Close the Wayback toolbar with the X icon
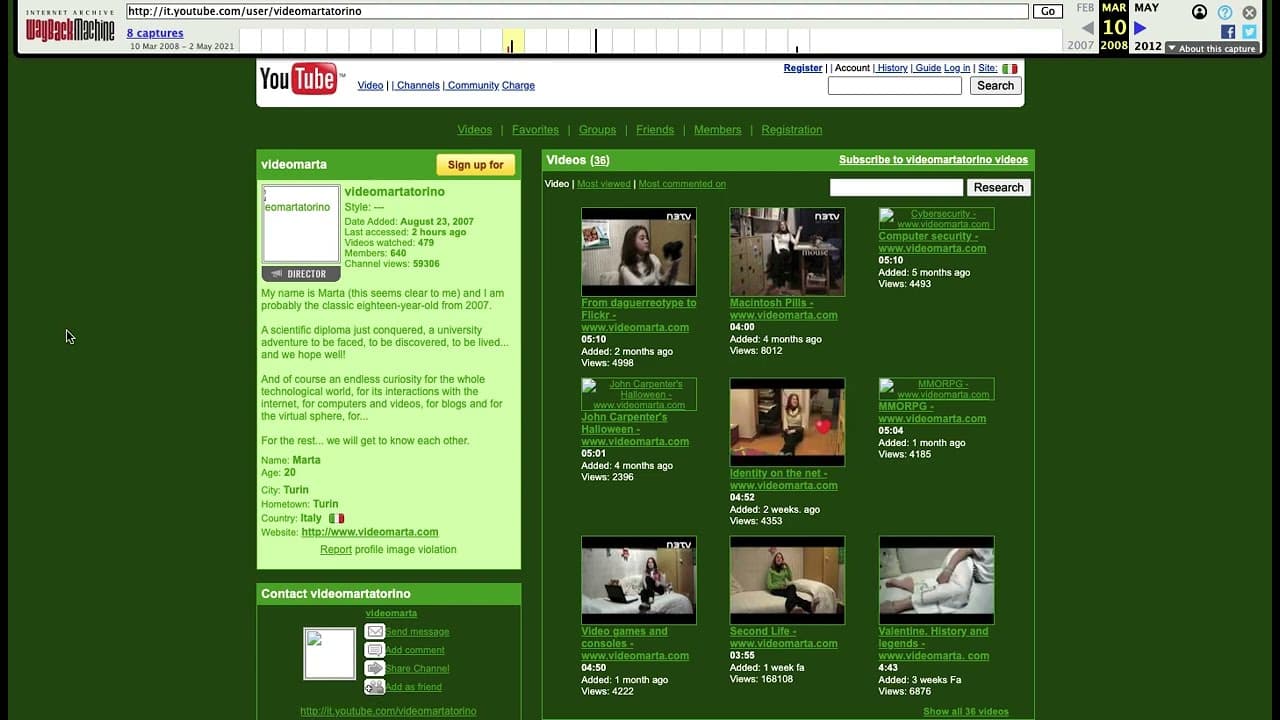The height and width of the screenshot is (720, 1280). [x=1249, y=12]
